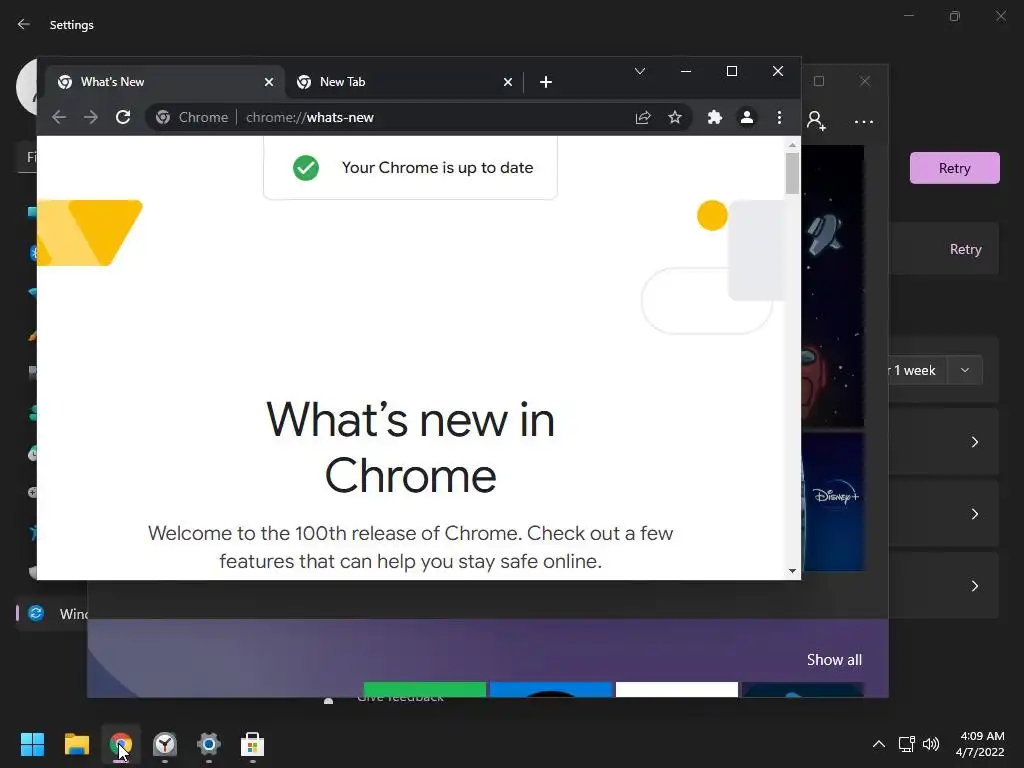Switch to the What's New tab
1024x768 pixels.
coord(163,82)
